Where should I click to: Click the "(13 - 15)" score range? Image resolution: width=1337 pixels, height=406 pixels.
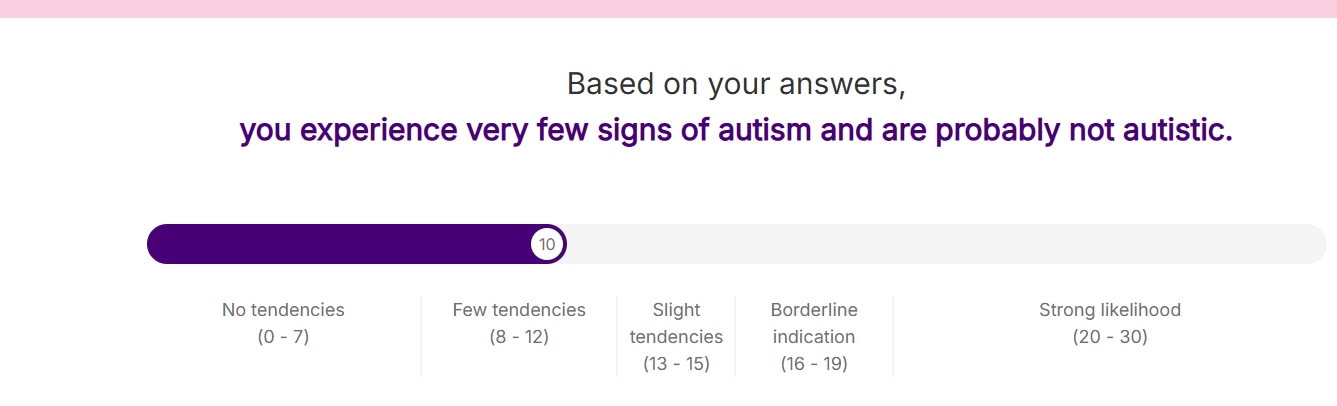676,364
